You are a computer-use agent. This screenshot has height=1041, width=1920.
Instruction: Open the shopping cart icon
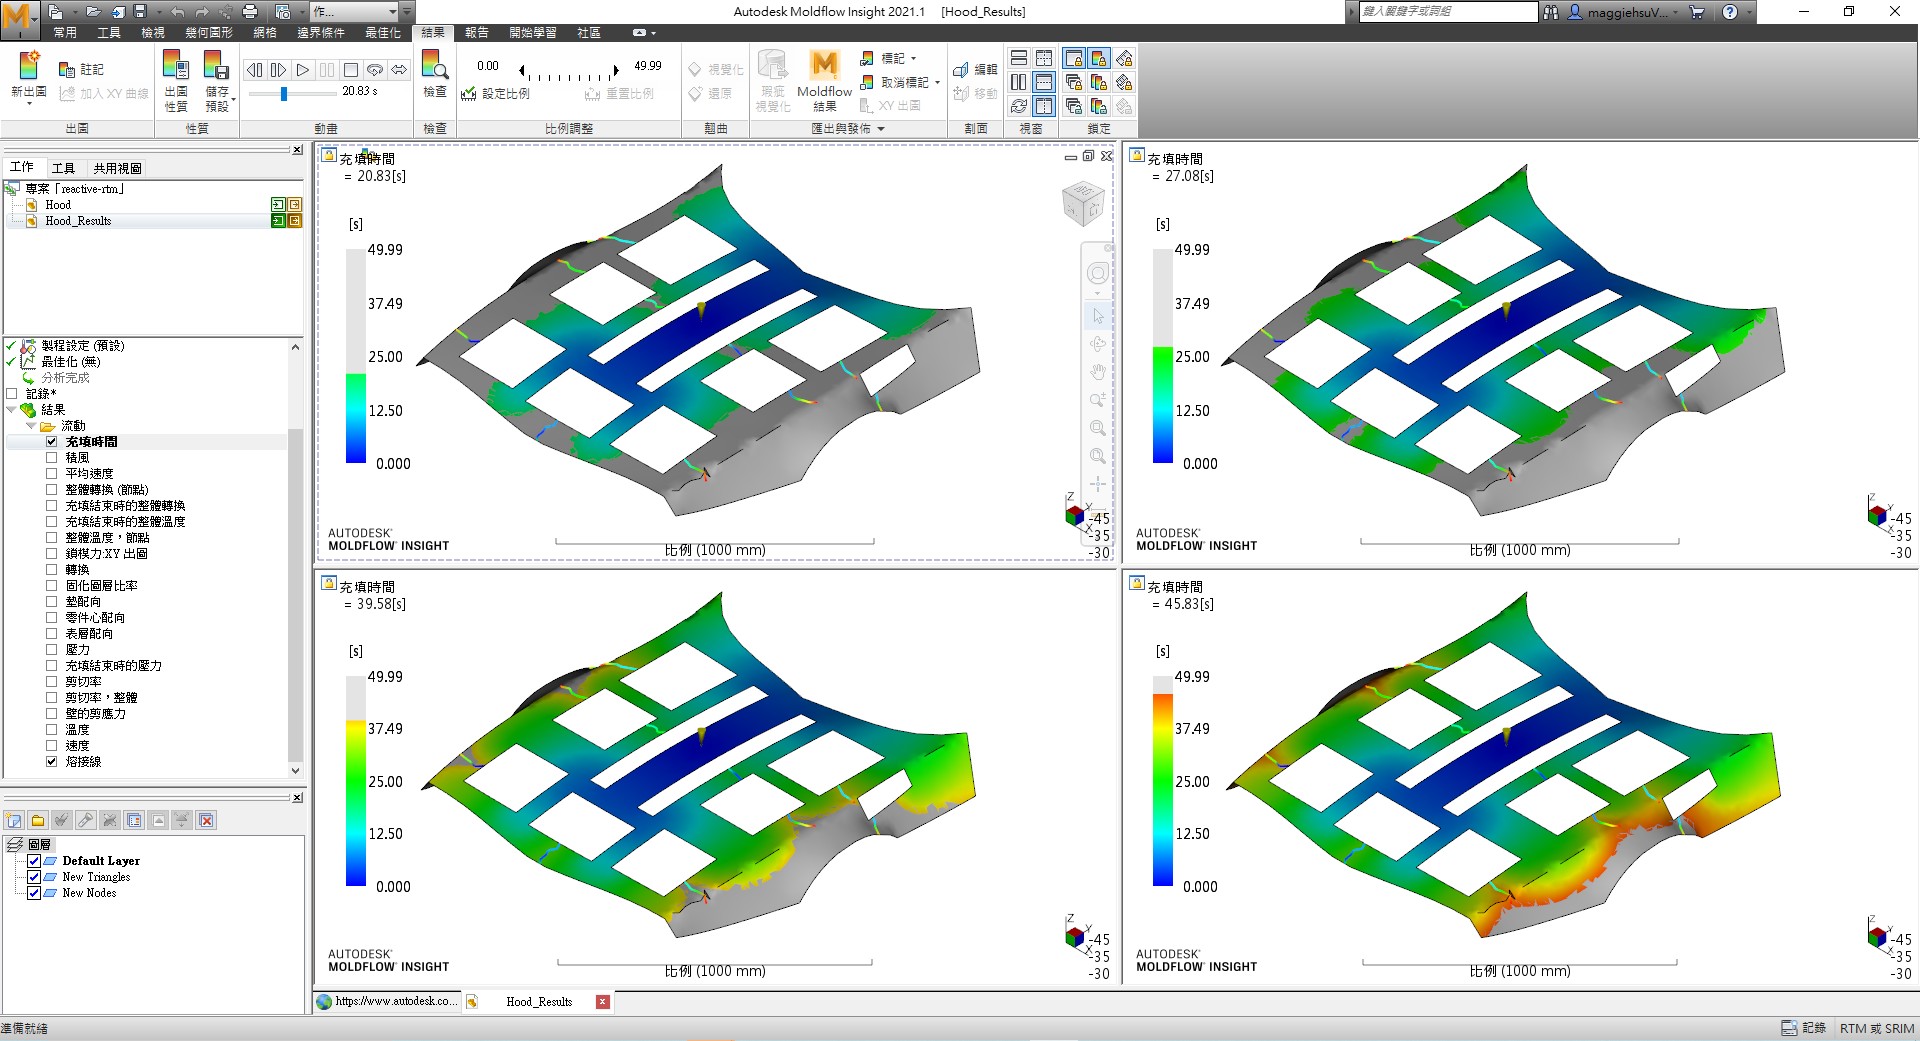coord(1696,12)
